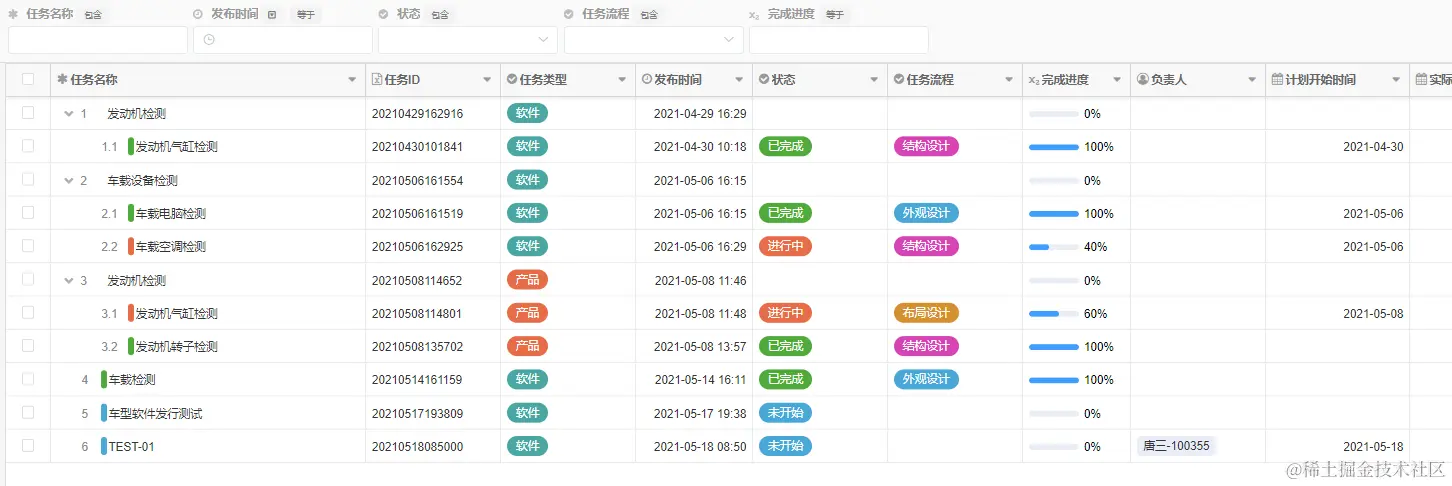The height and width of the screenshot is (486, 1452).
Task: Click 包含 operator next to 任务名称 filter
Action: tap(92, 15)
